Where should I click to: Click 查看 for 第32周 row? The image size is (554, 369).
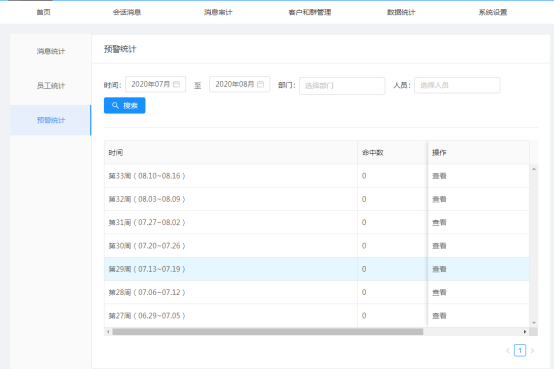439,199
